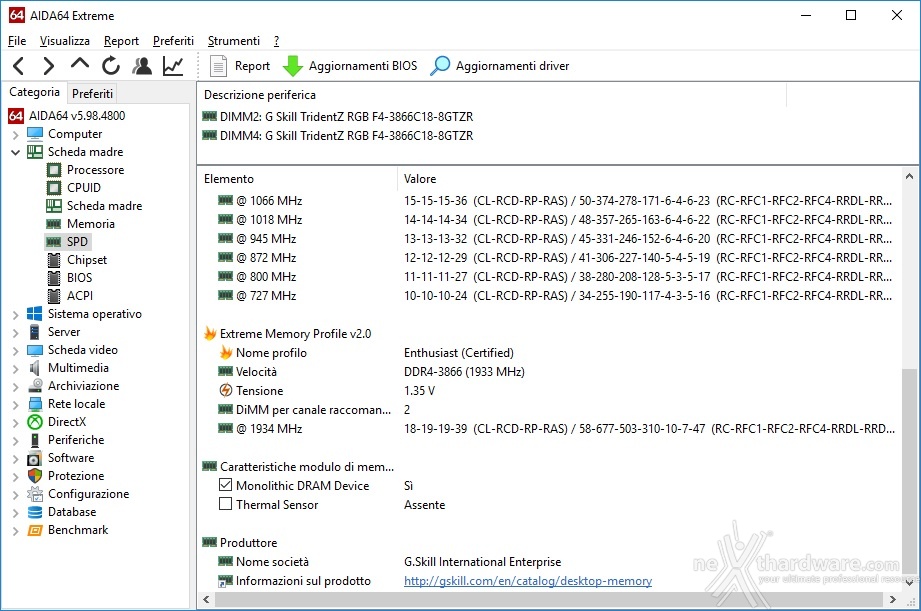Image resolution: width=921 pixels, height=611 pixels.
Task: Open the Memoria tree item
Action: tap(91, 224)
